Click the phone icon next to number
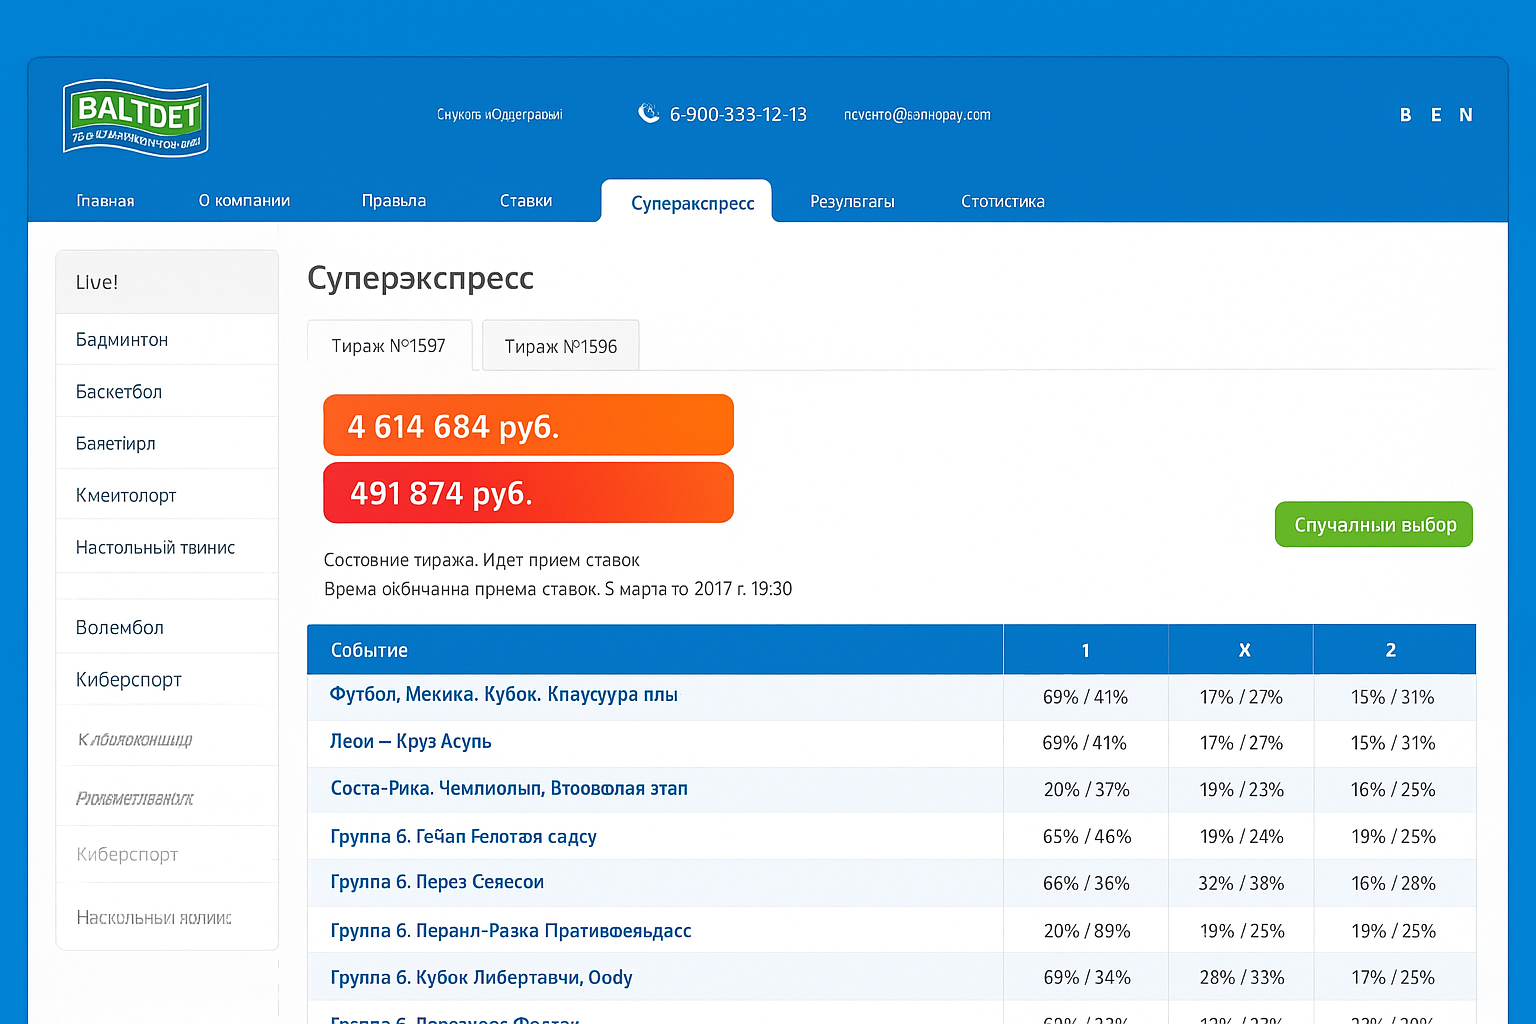 (x=649, y=114)
